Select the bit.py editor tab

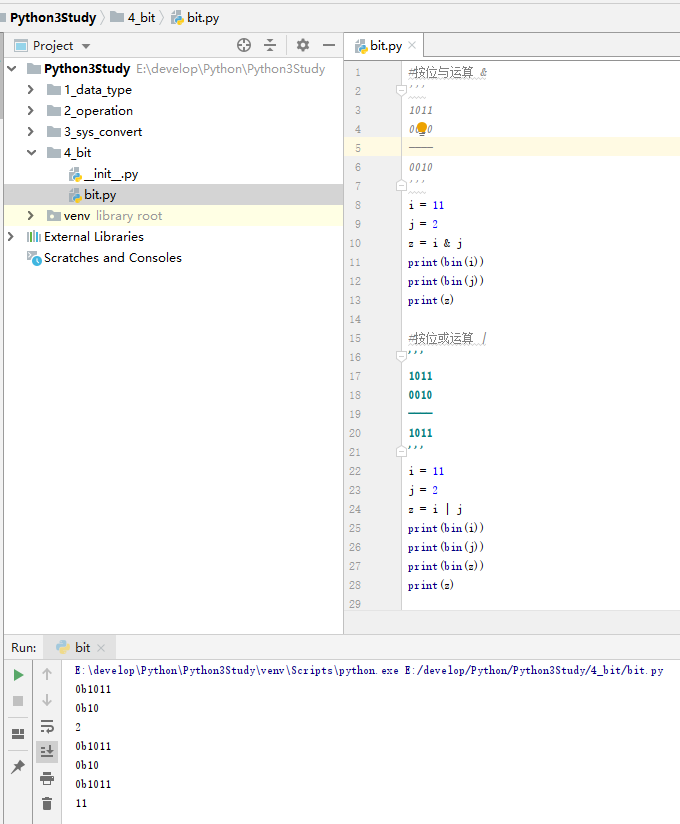point(385,46)
